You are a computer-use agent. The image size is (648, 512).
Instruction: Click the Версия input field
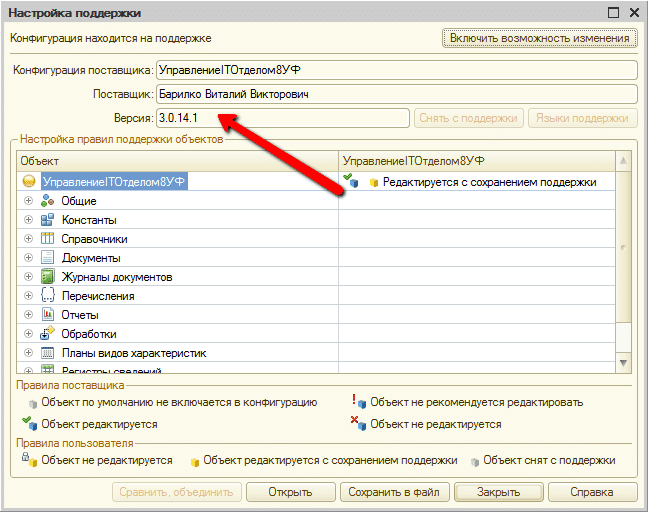tap(283, 118)
